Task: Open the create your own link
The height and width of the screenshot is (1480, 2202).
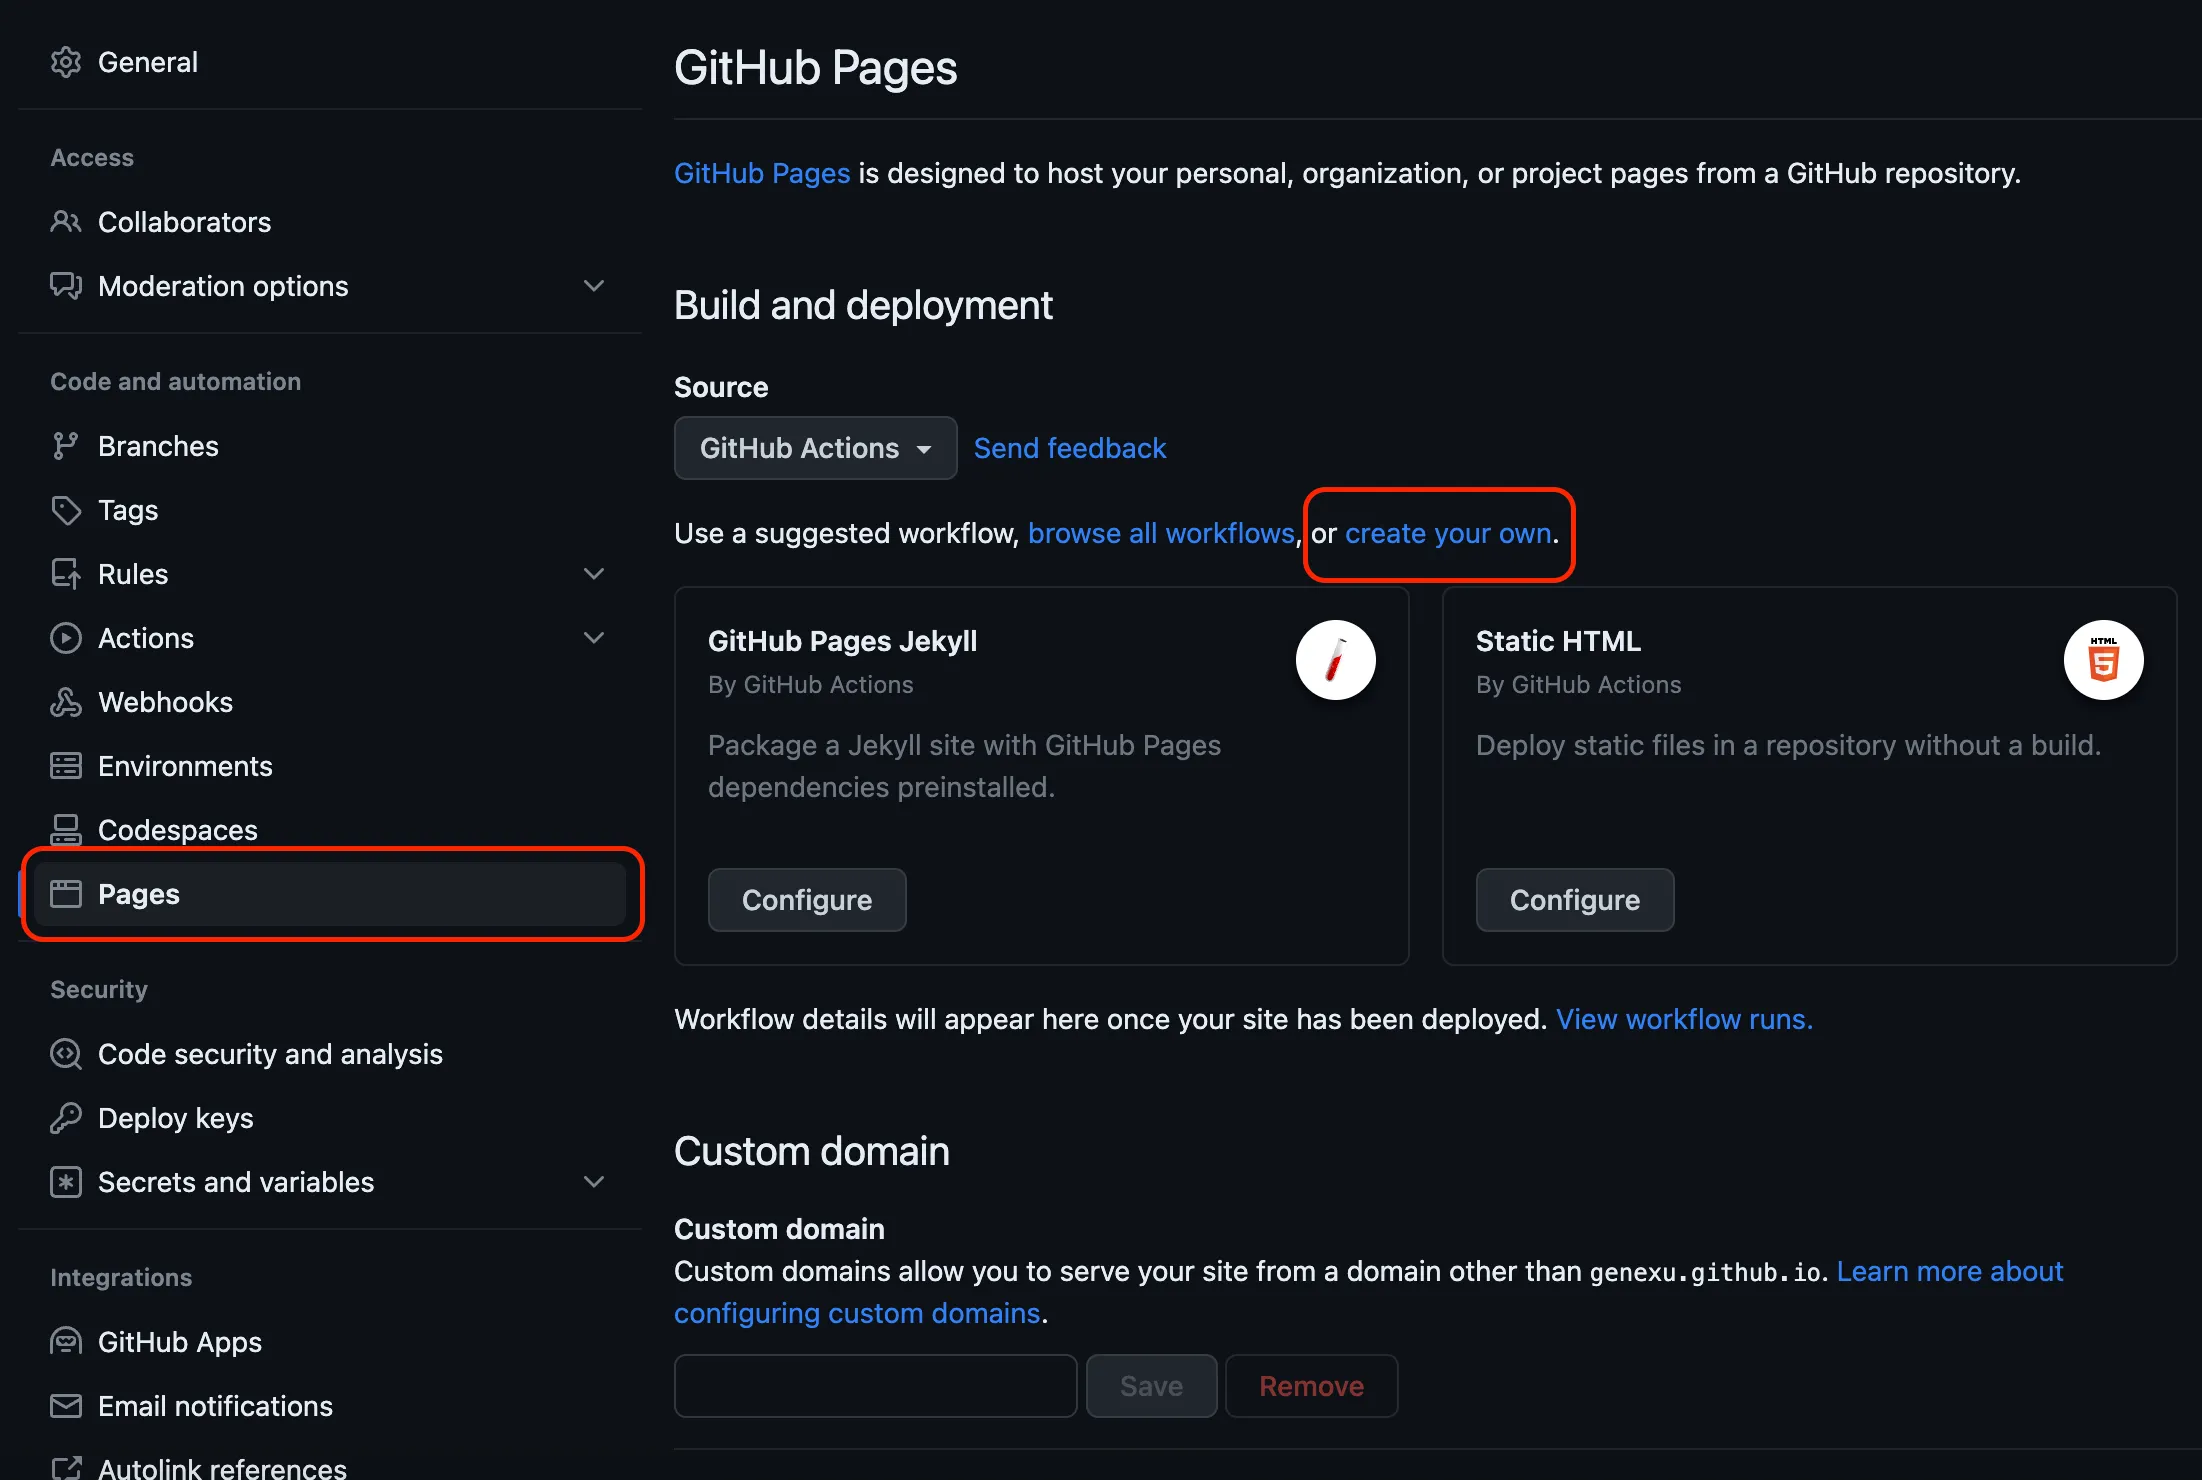Action: tap(1448, 533)
